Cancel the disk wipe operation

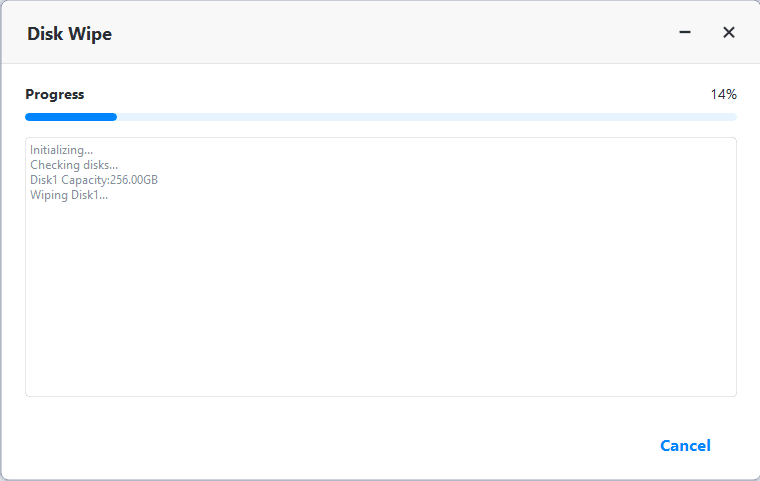pos(685,446)
